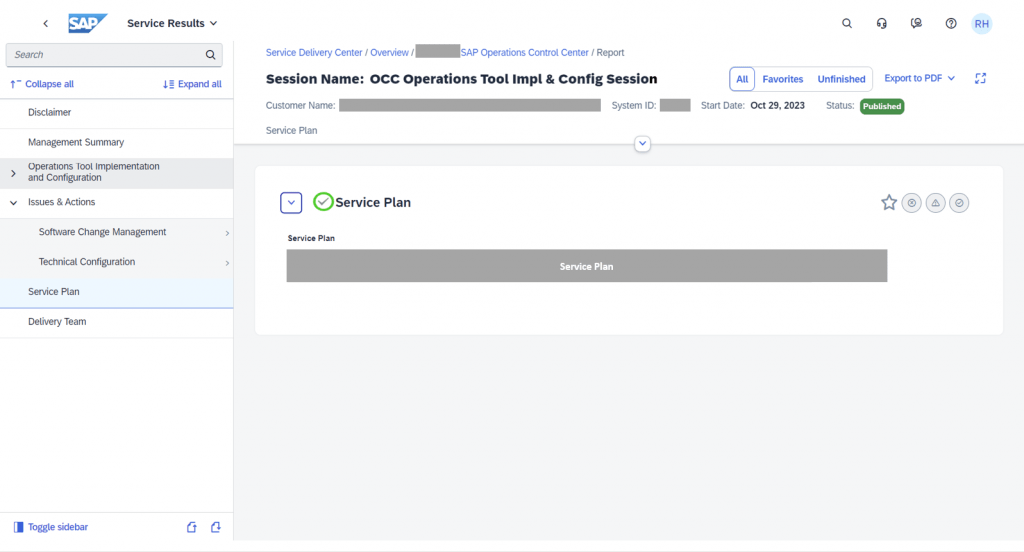1024x552 pixels.
Task: Open the Service Results dropdown
Action: tap(172, 24)
